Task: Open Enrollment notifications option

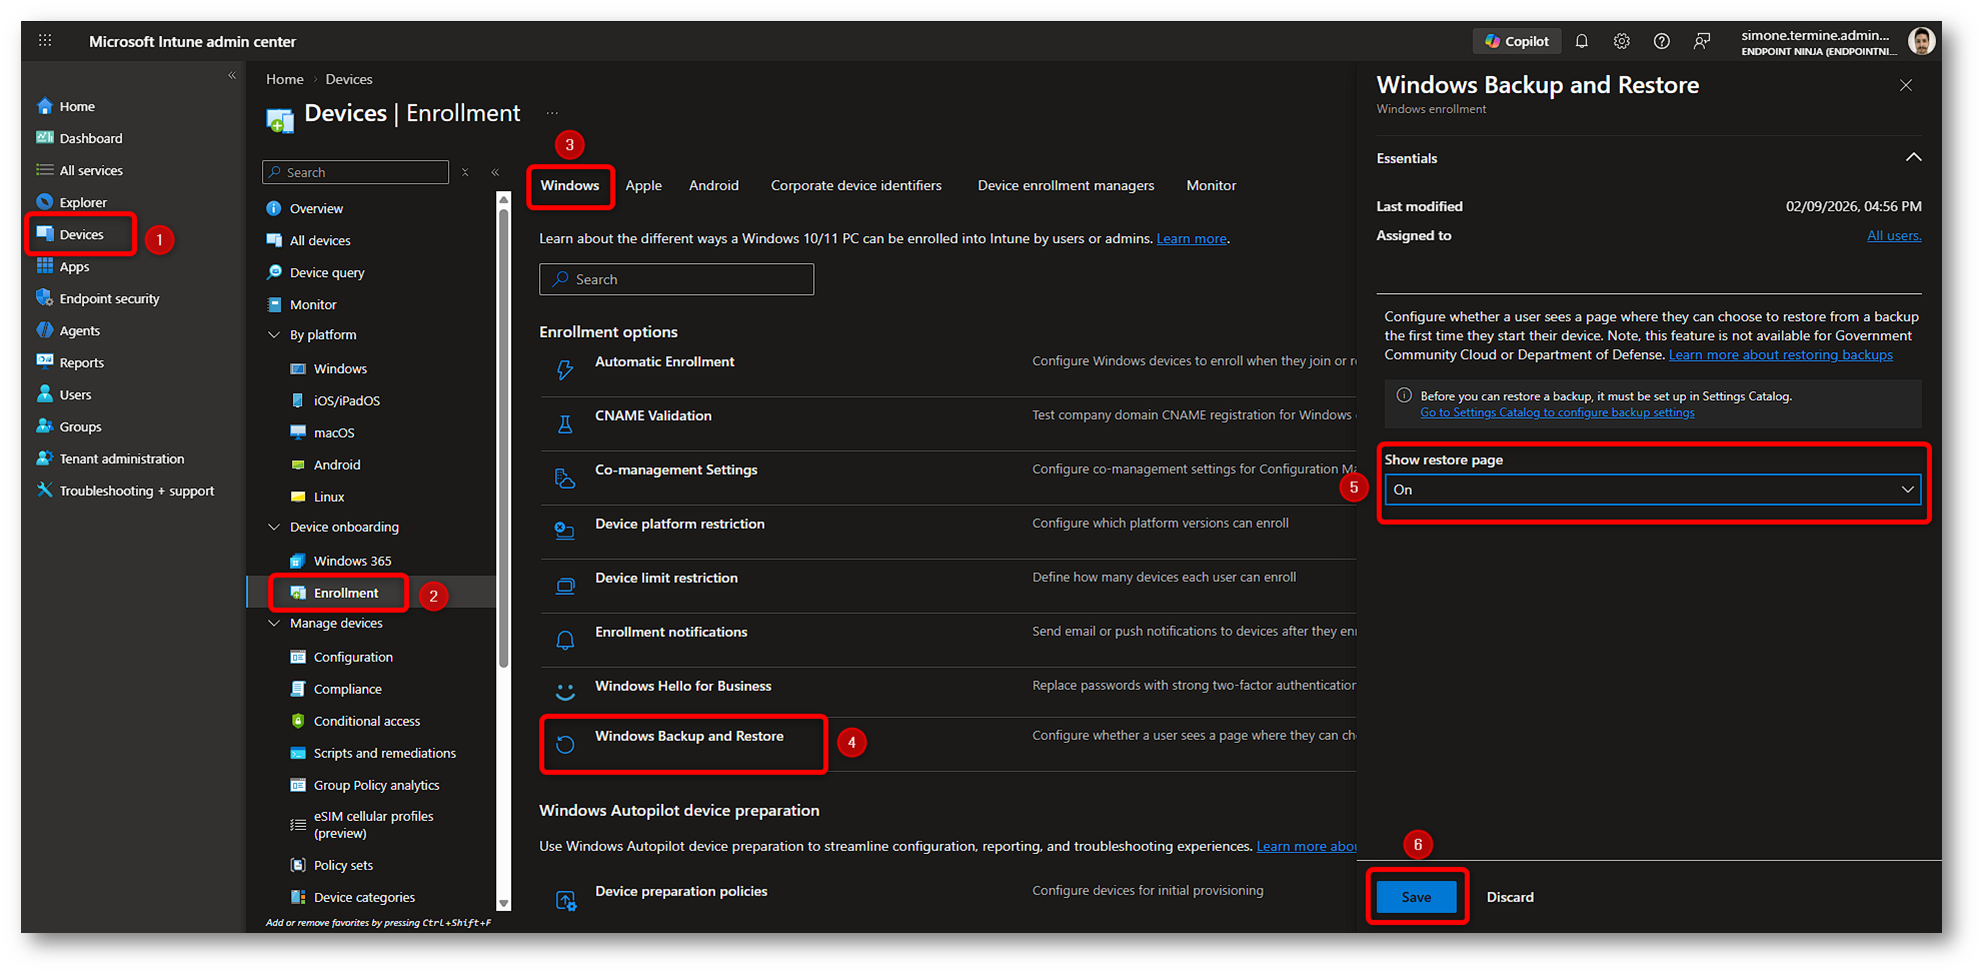Action: [x=671, y=631]
